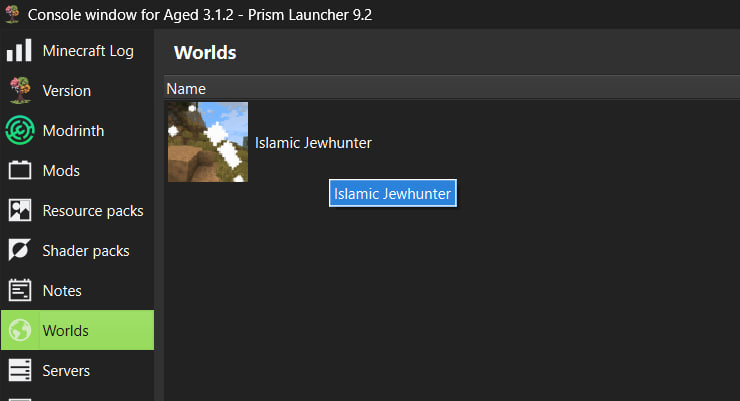Image resolution: width=740 pixels, height=401 pixels.
Task: Select the world screenshot thumbnail
Action: (208, 142)
